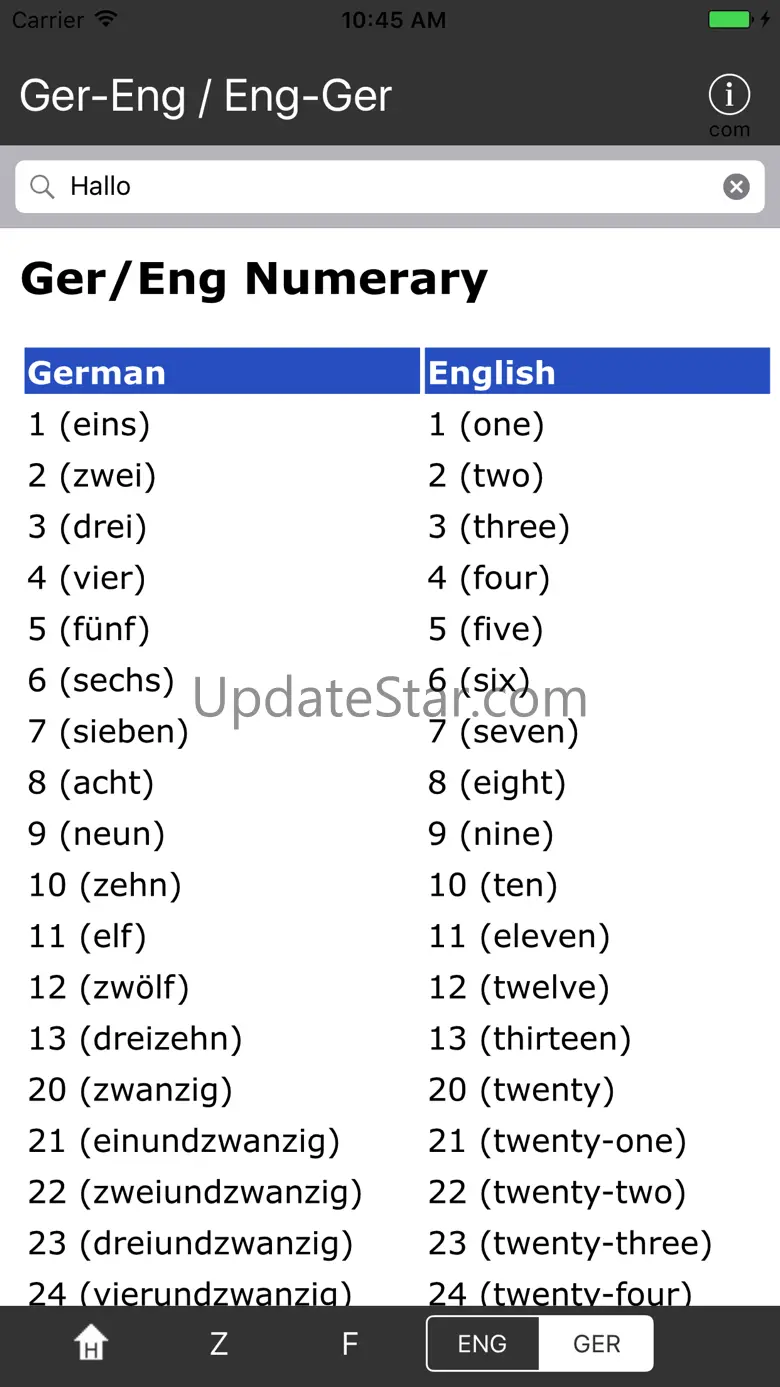The width and height of the screenshot is (780, 1387).
Task: Click the battery indicator icon
Action: point(731,20)
